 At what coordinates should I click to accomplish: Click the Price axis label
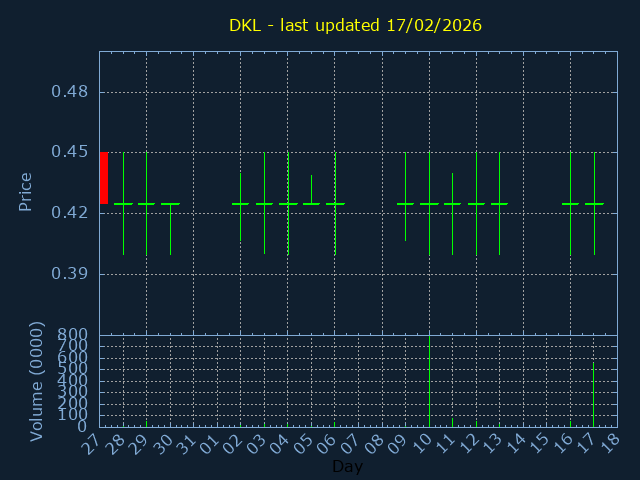pos(26,191)
